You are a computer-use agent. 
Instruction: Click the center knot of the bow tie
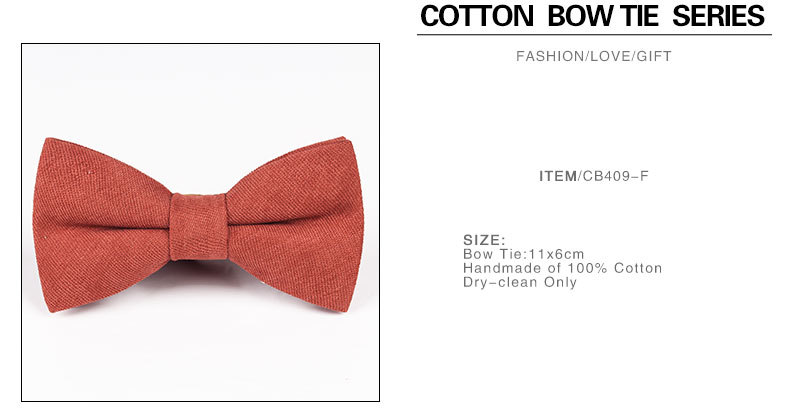click(198, 227)
